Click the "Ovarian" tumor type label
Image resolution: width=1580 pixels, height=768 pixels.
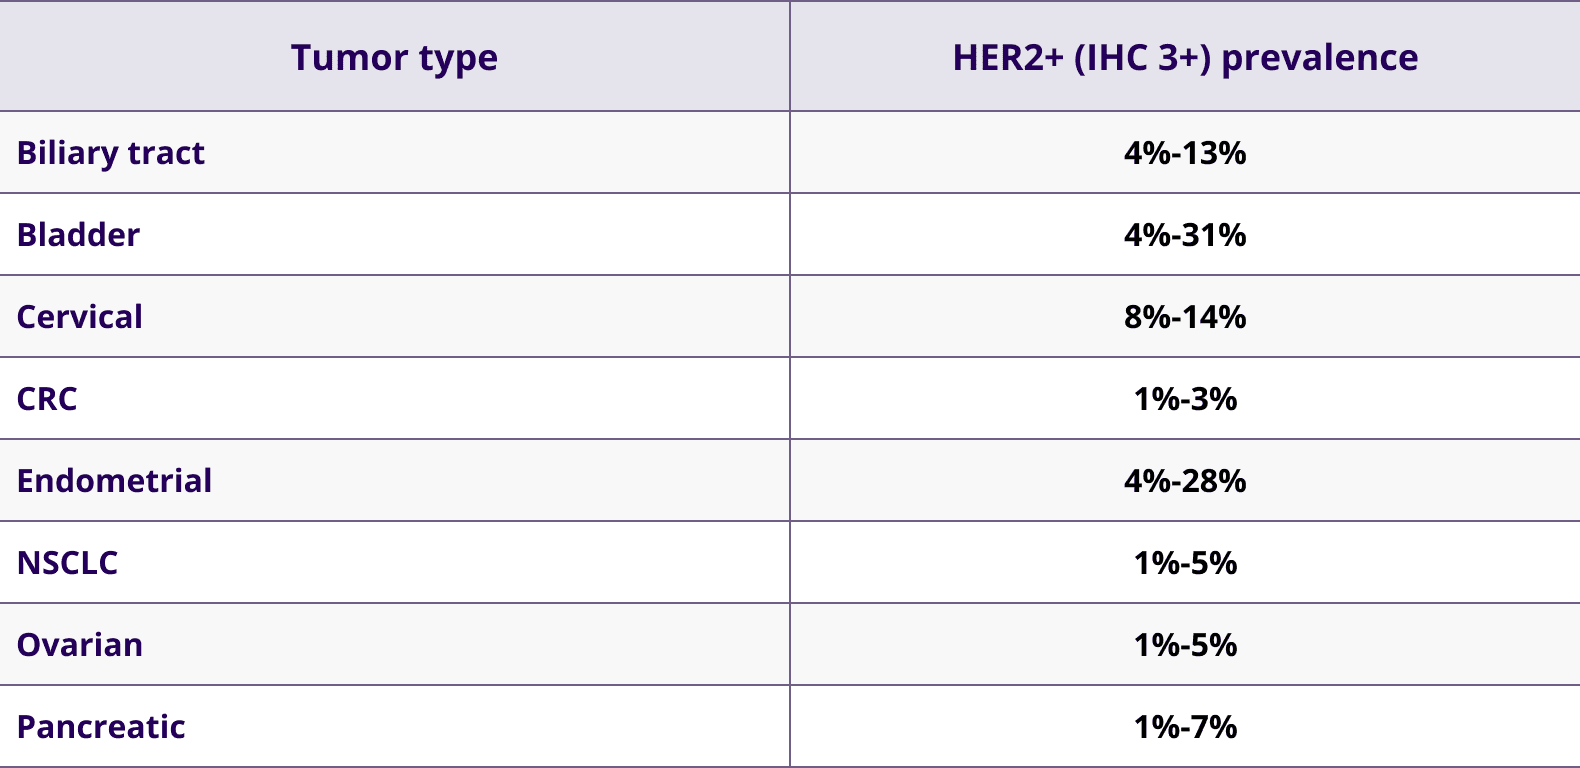point(80,645)
